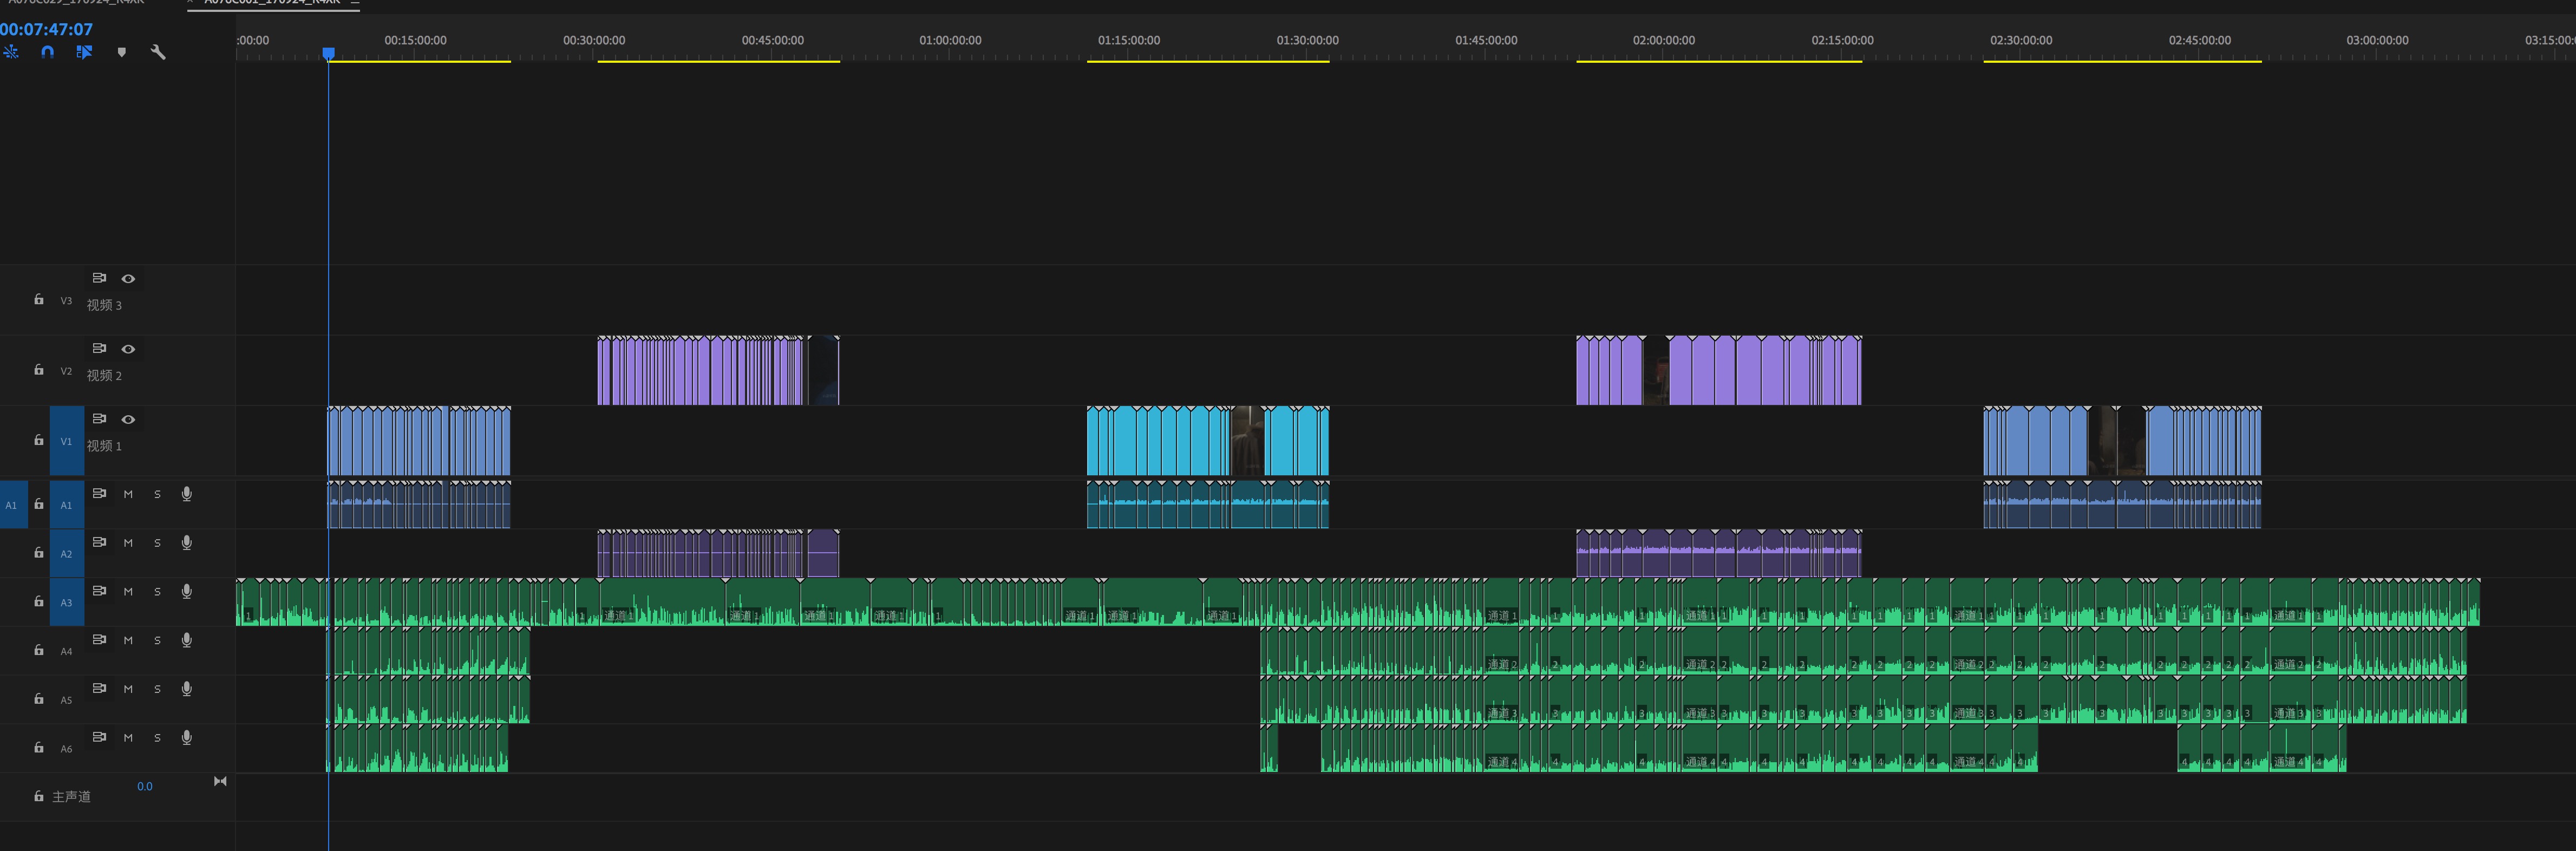Toggle insert sequences as nests icon
This screenshot has width=2576, height=851.
11,52
